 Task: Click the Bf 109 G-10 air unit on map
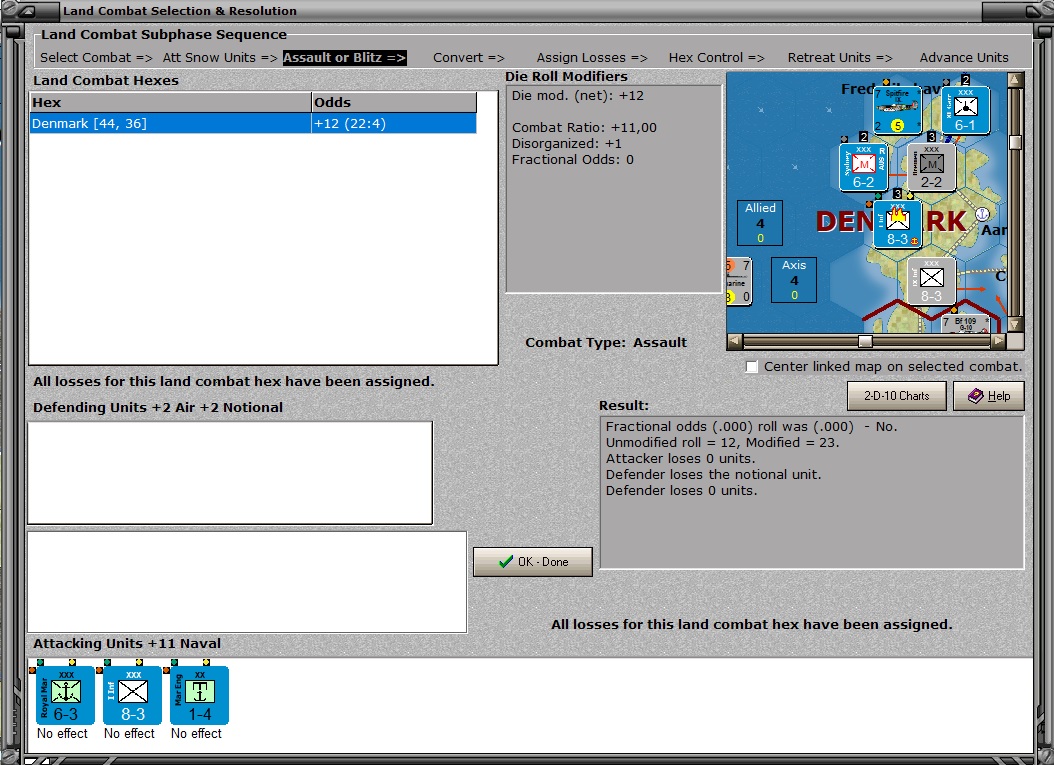[x=965, y=323]
